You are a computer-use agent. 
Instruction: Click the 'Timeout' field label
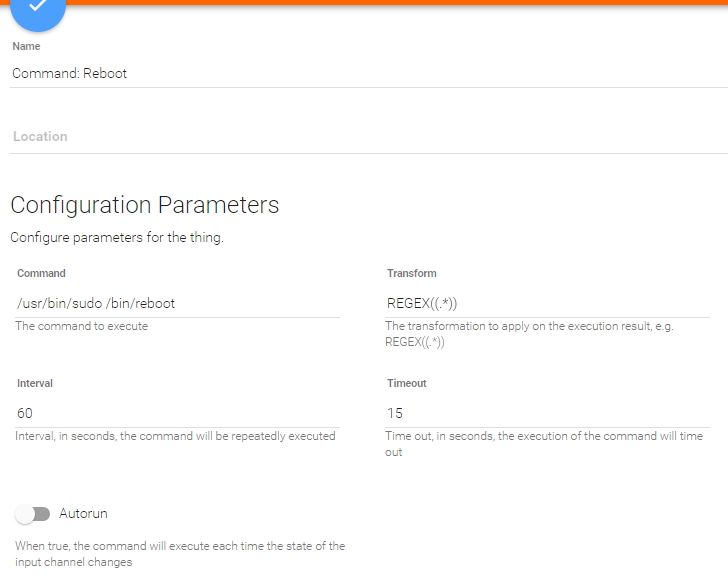pos(407,383)
